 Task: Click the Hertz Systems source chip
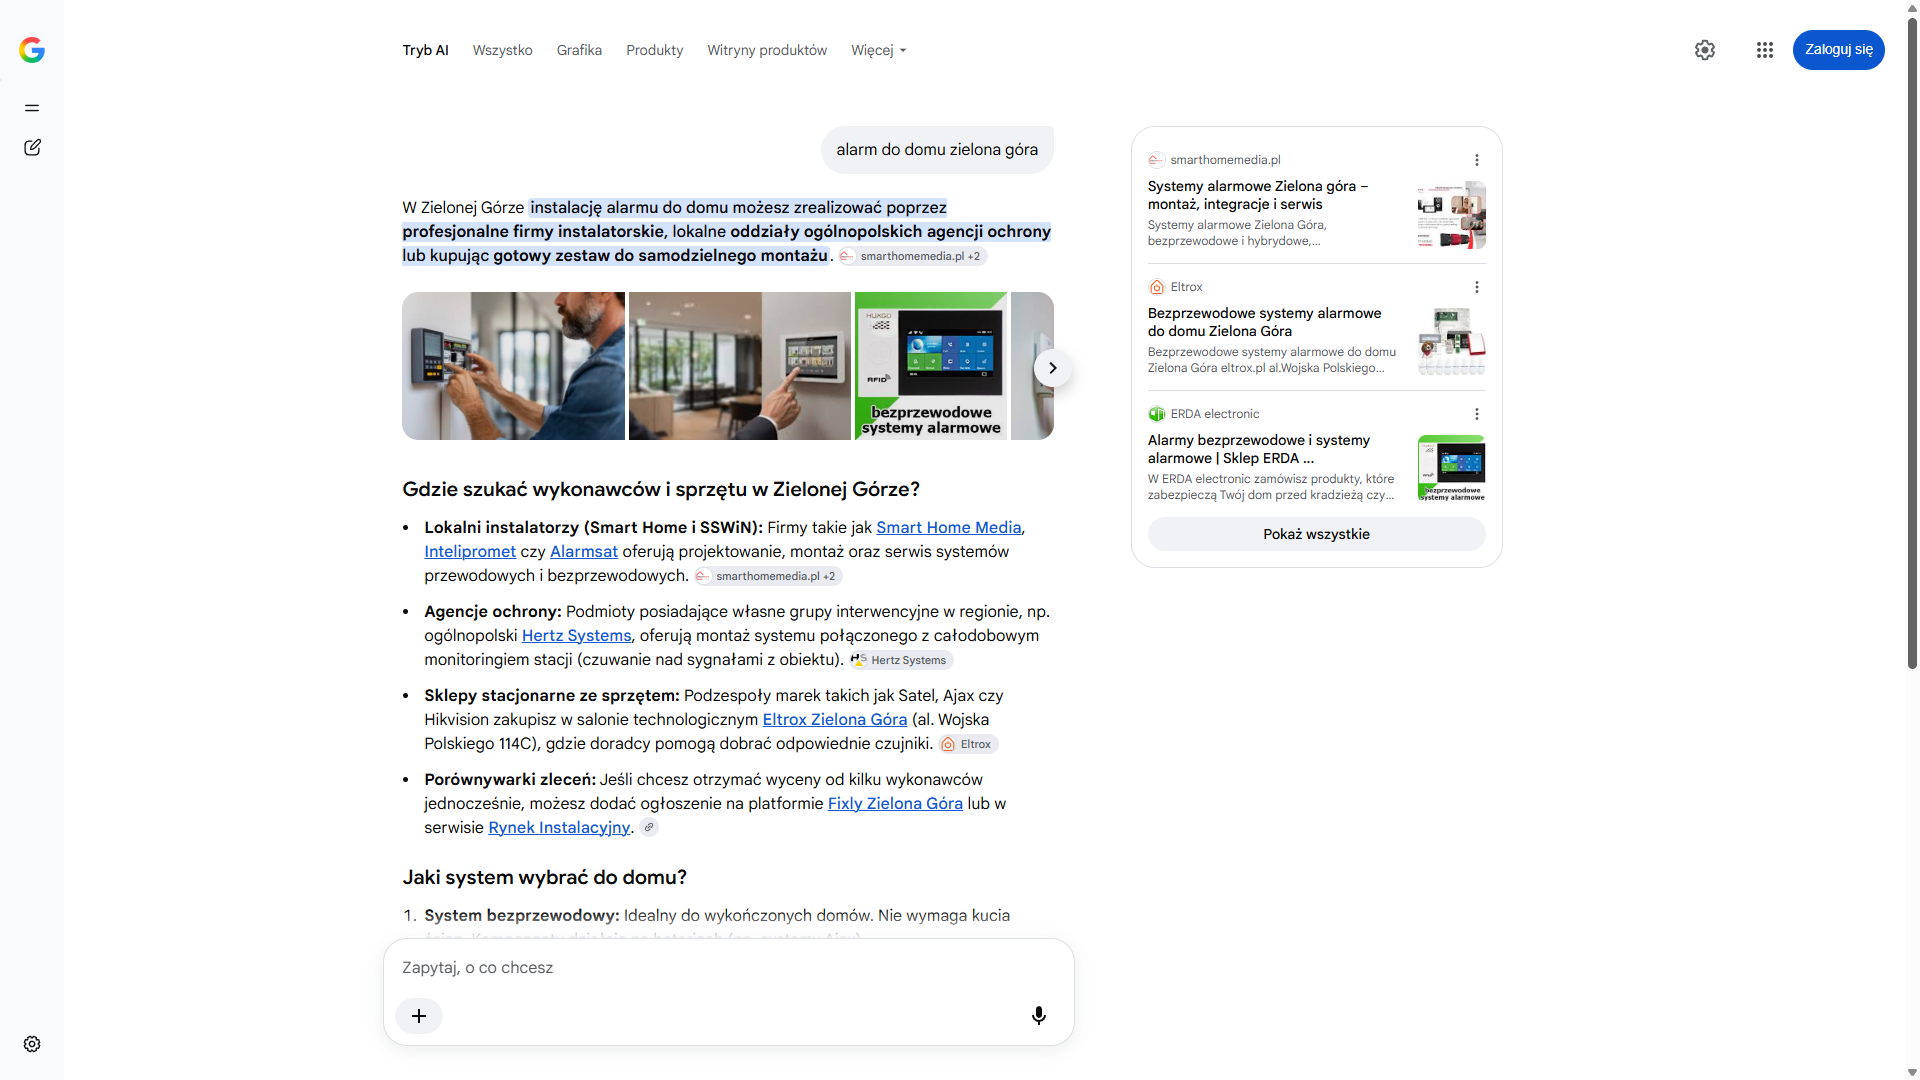(x=901, y=660)
